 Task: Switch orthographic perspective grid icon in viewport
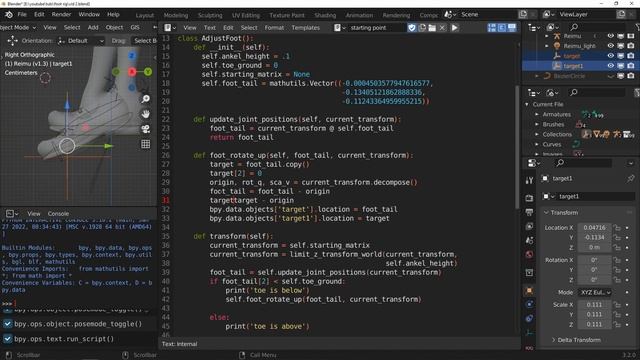pyautogui.click(x=146, y=144)
